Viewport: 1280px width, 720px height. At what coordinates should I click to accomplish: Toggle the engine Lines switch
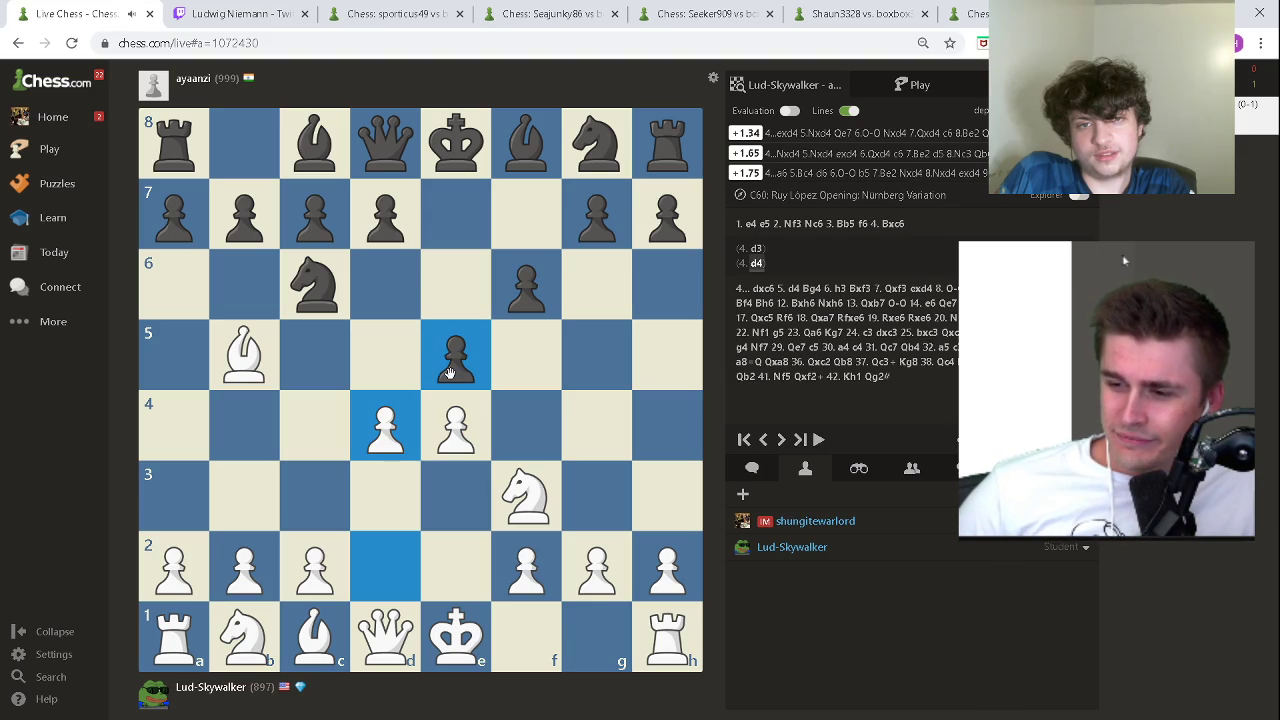pyautogui.click(x=849, y=111)
